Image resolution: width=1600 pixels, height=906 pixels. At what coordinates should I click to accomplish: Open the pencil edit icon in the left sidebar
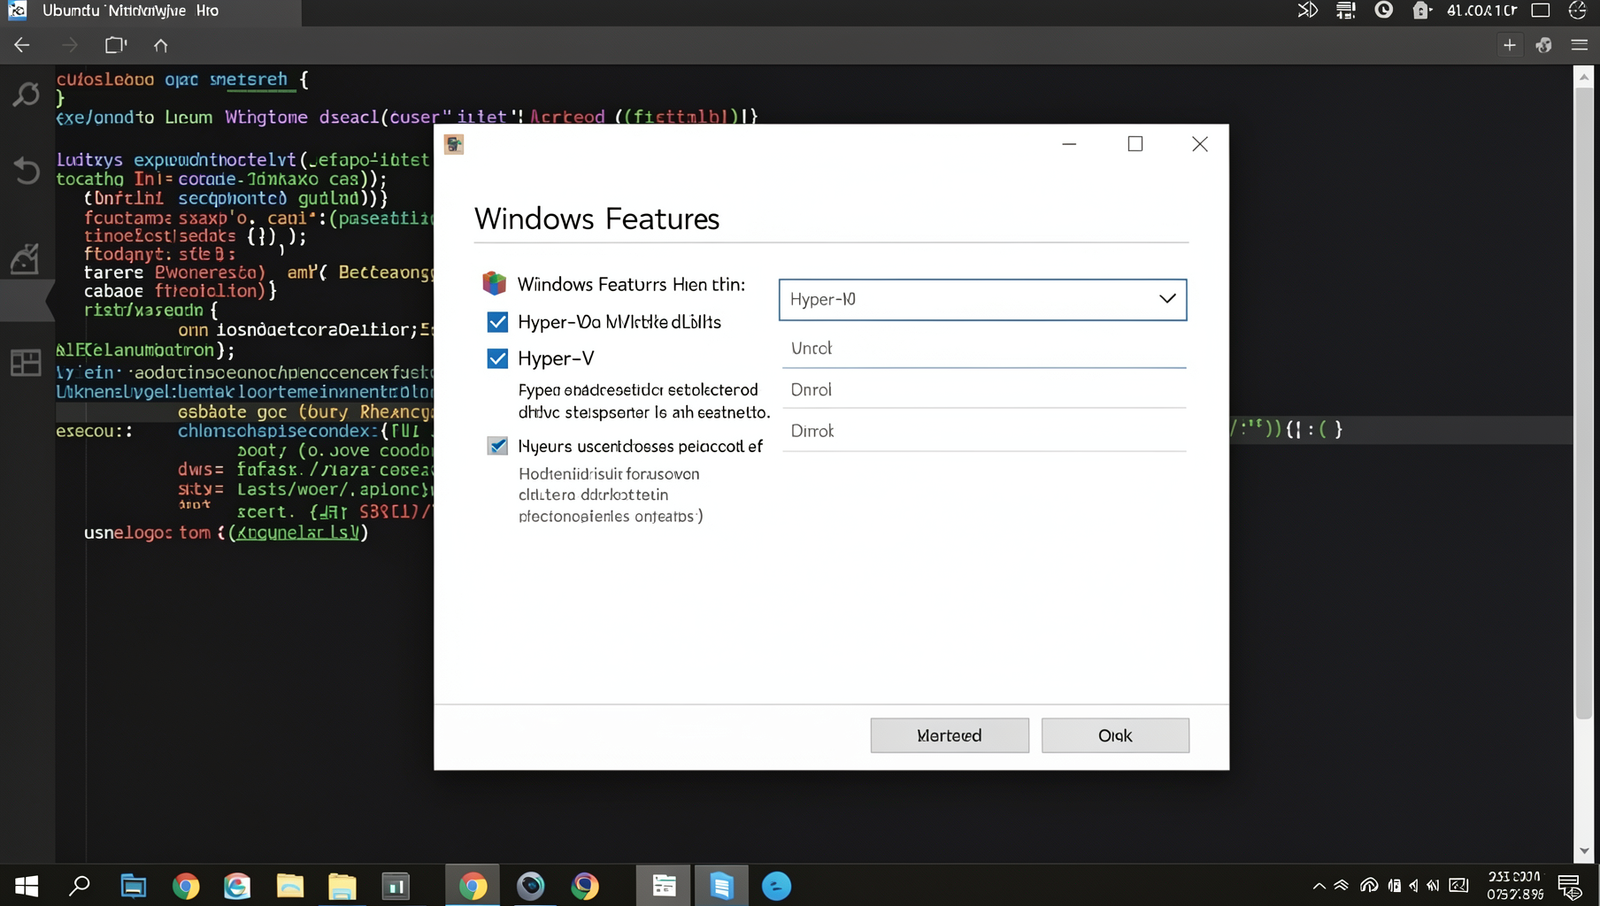pyautogui.click(x=25, y=259)
